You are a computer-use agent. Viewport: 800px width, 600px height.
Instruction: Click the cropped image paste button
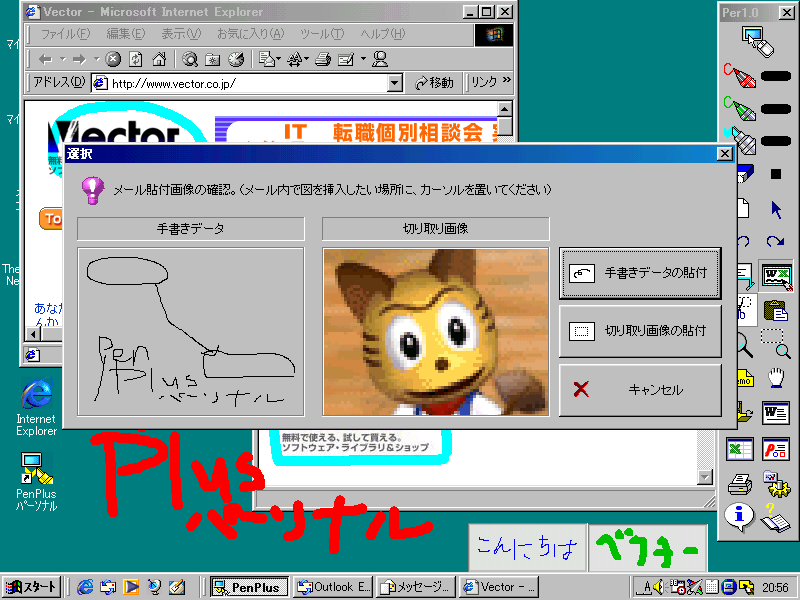tap(640, 331)
